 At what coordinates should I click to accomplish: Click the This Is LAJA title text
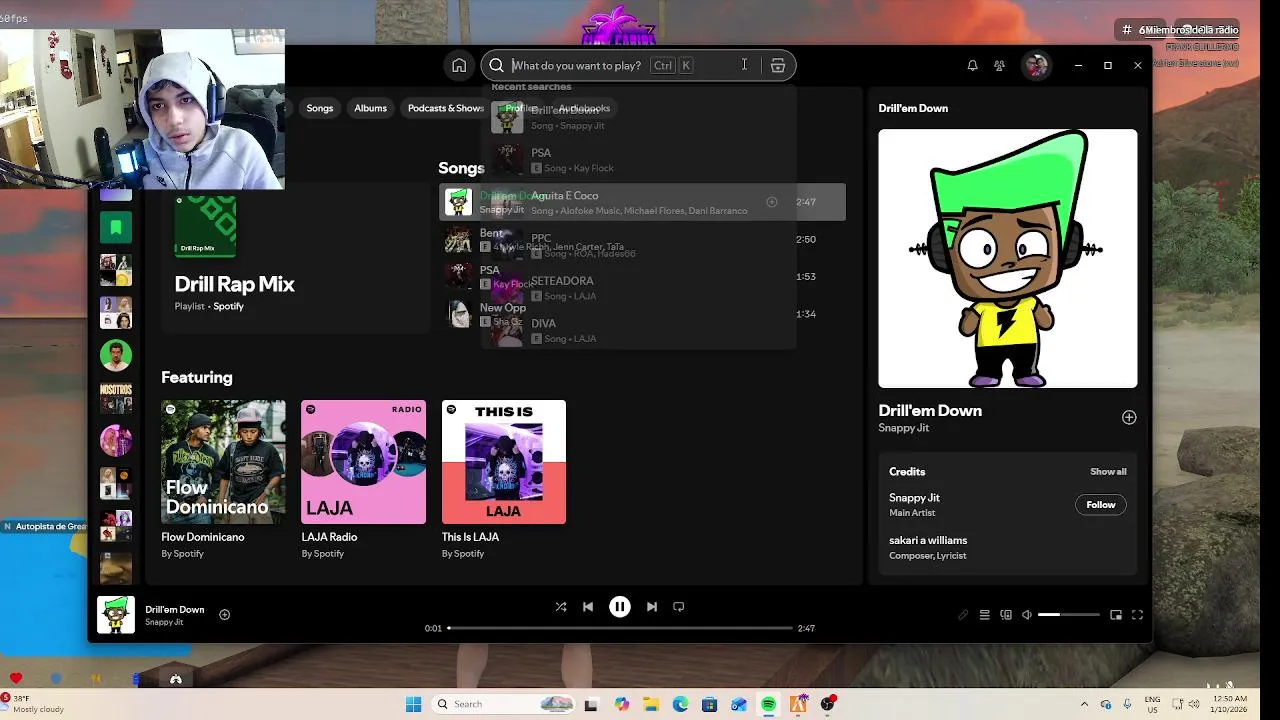tap(470, 537)
